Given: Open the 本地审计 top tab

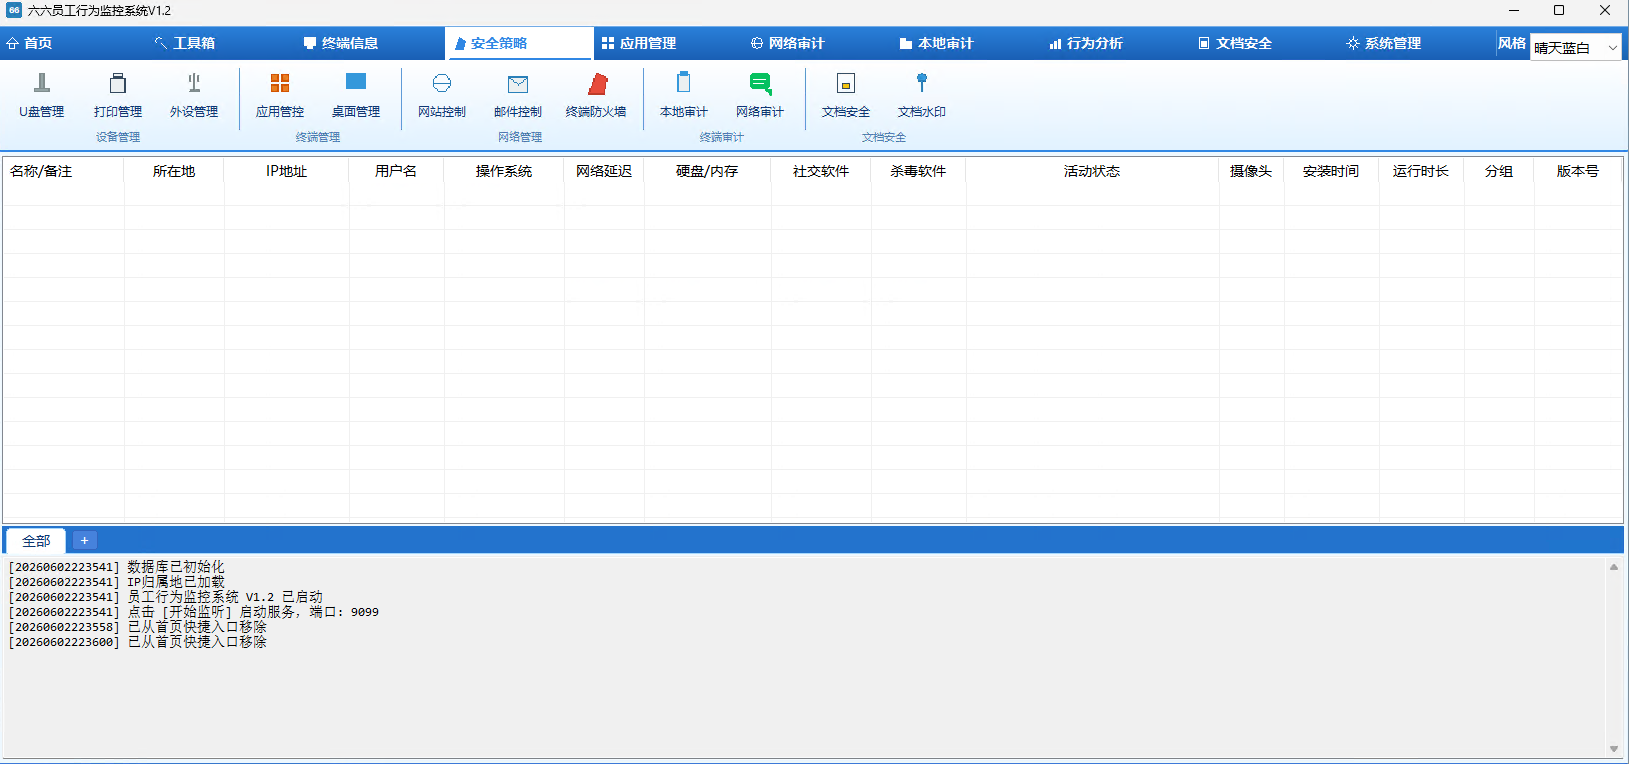Looking at the screenshot, I should (937, 43).
